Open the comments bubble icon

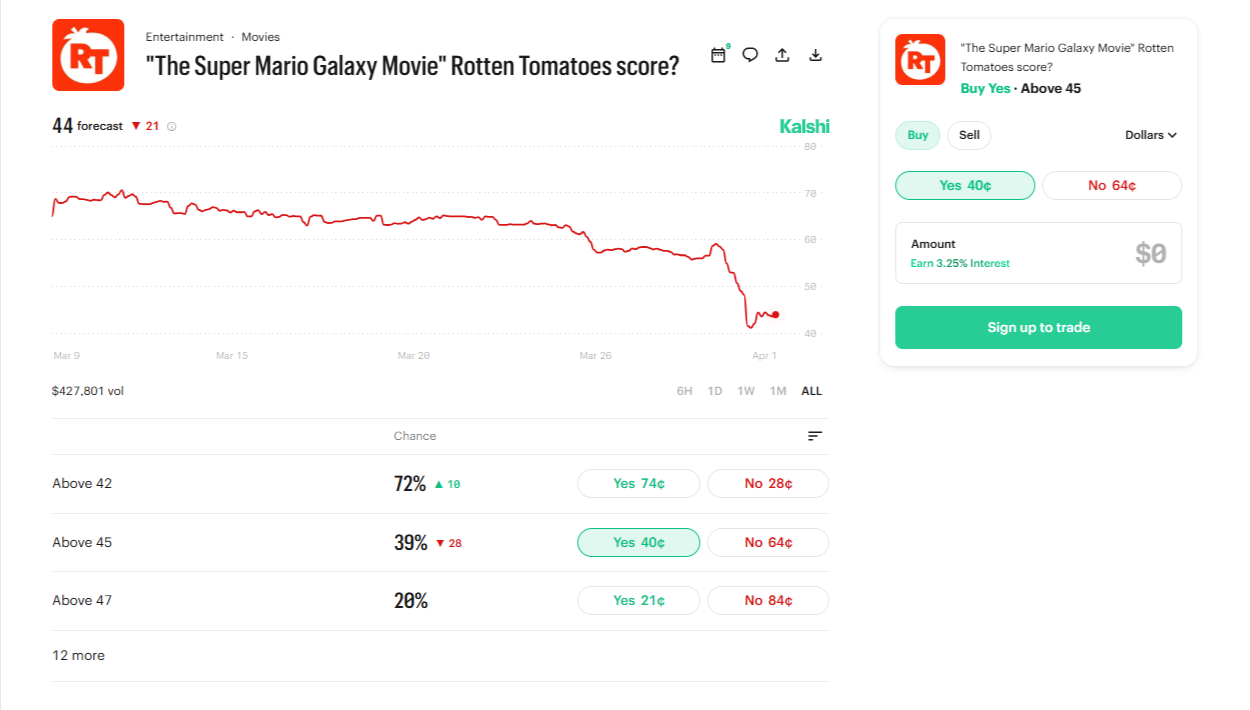click(x=750, y=55)
